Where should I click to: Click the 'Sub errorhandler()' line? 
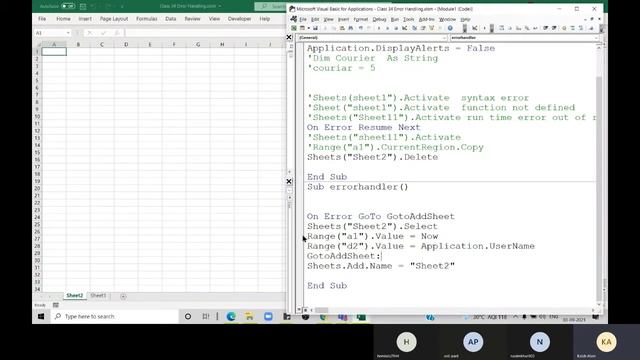click(x=358, y=187)
